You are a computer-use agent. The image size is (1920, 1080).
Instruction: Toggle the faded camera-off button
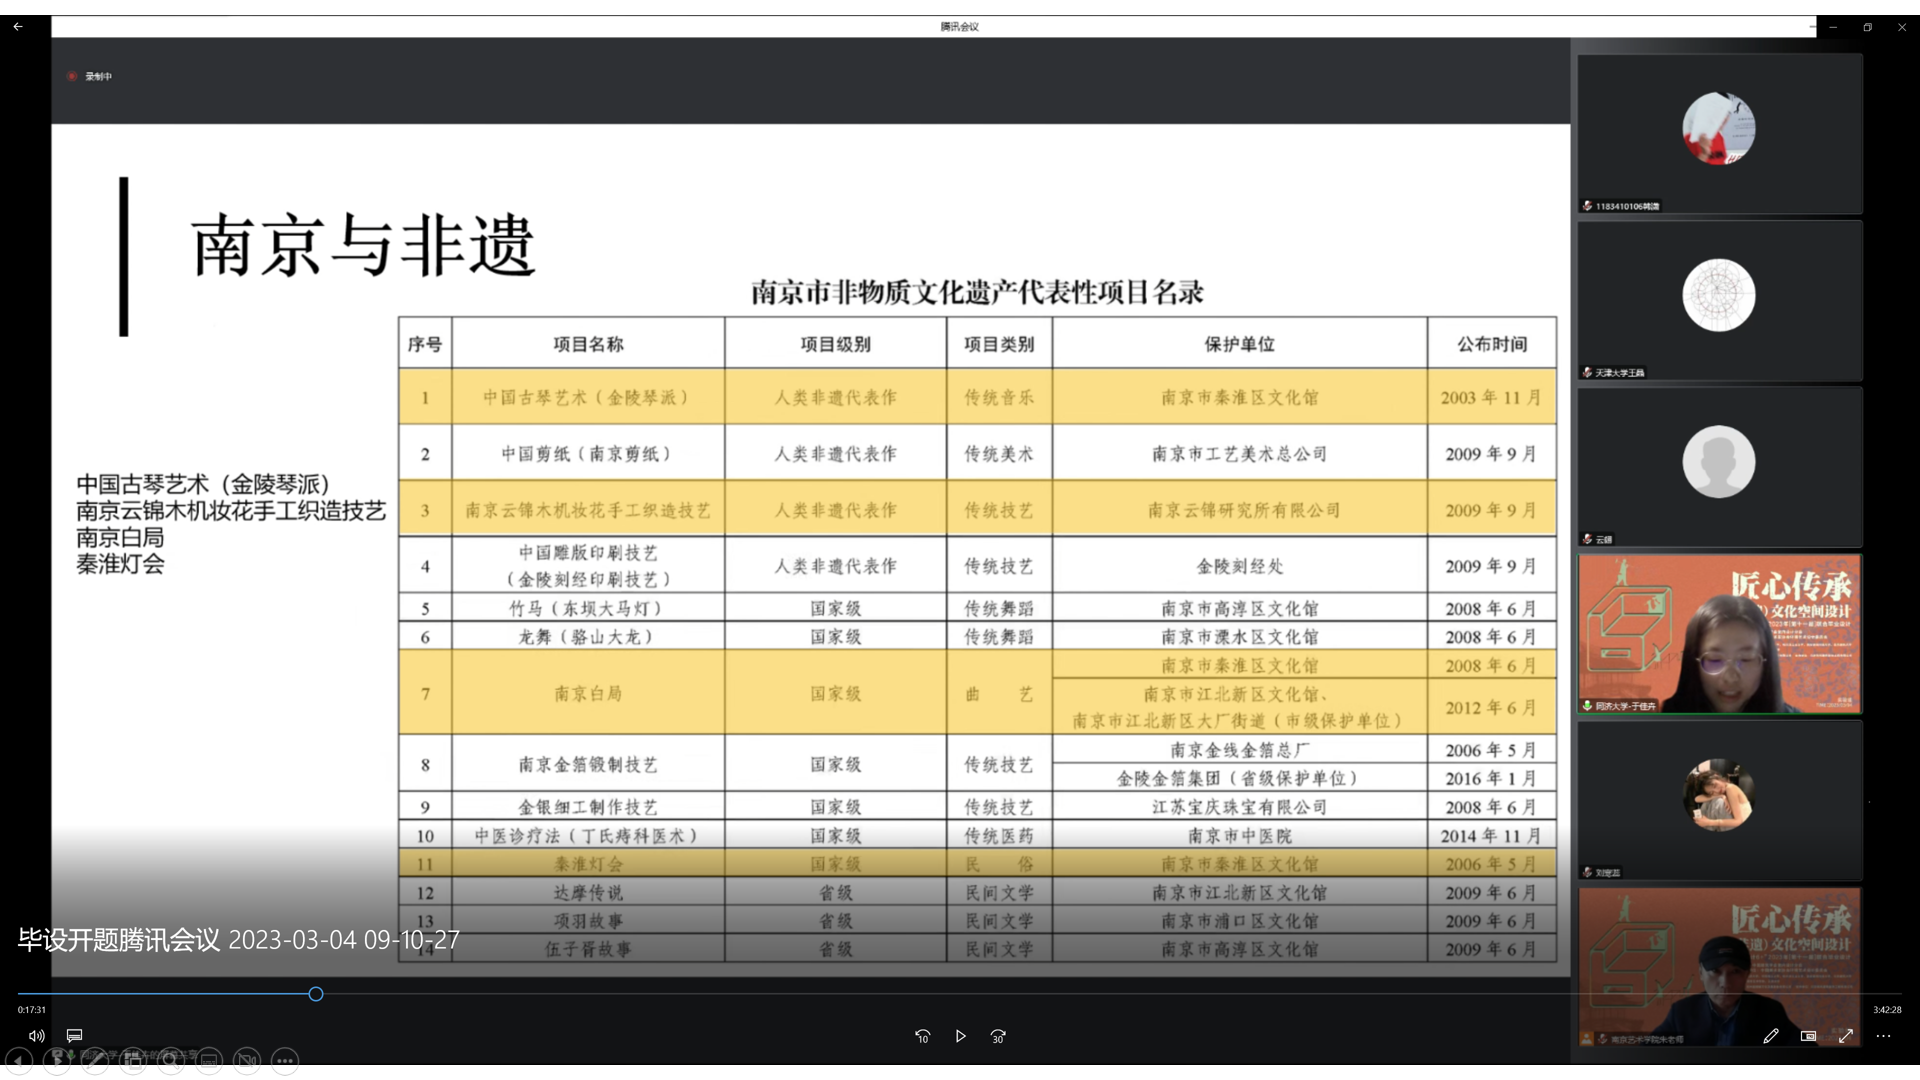point(247,1060)
